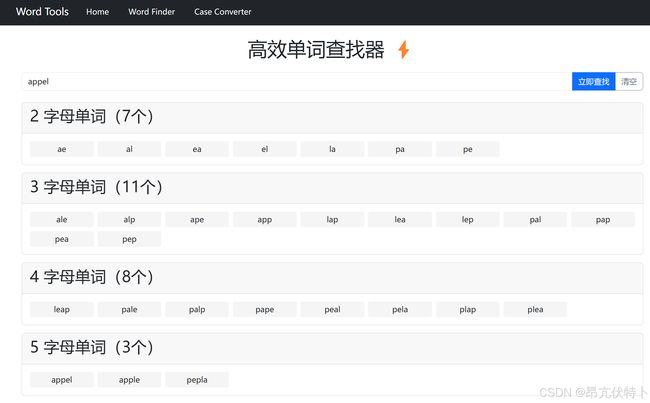Click the letters input field containing appel

coord(297,82)
